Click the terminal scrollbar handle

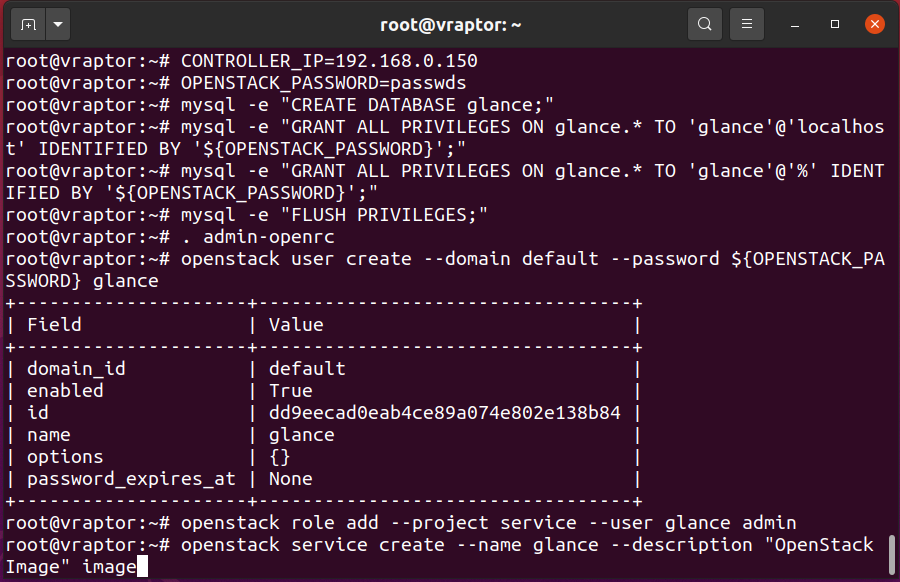click(x=891, y=554)
